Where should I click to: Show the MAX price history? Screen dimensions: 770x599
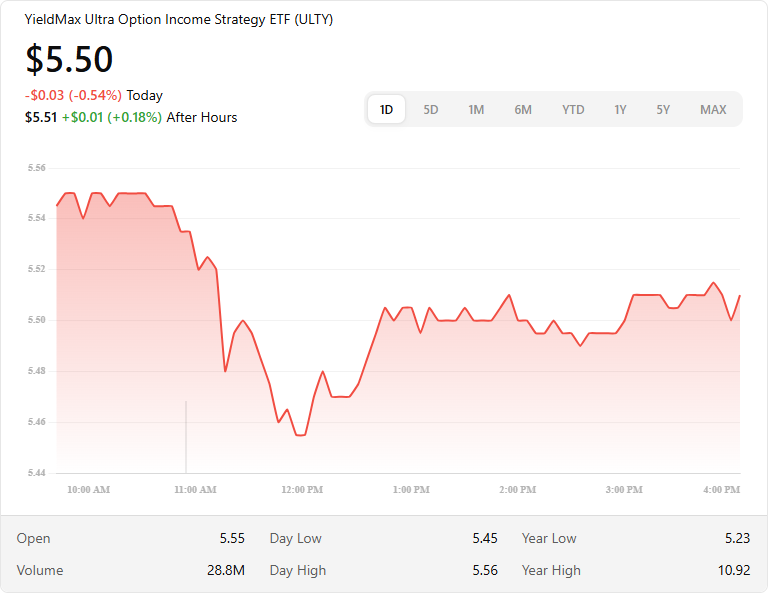[x=713, y=110]
